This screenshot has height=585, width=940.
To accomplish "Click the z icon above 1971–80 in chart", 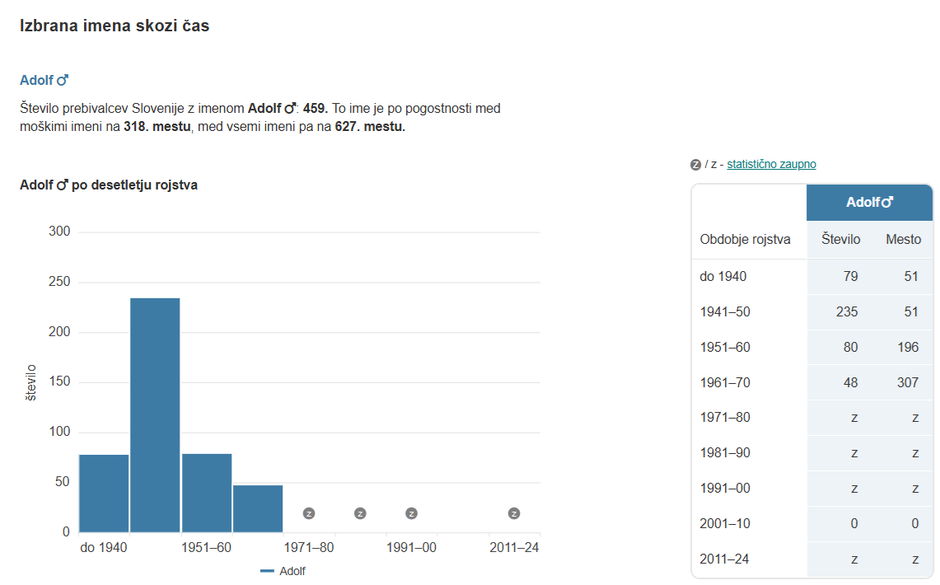I will [x=309, y=513].
